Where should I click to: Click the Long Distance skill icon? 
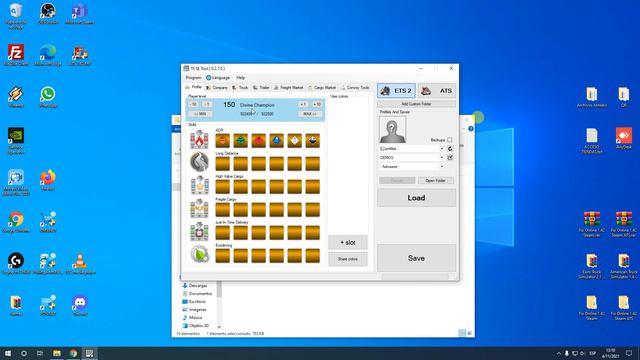point(200,162)
